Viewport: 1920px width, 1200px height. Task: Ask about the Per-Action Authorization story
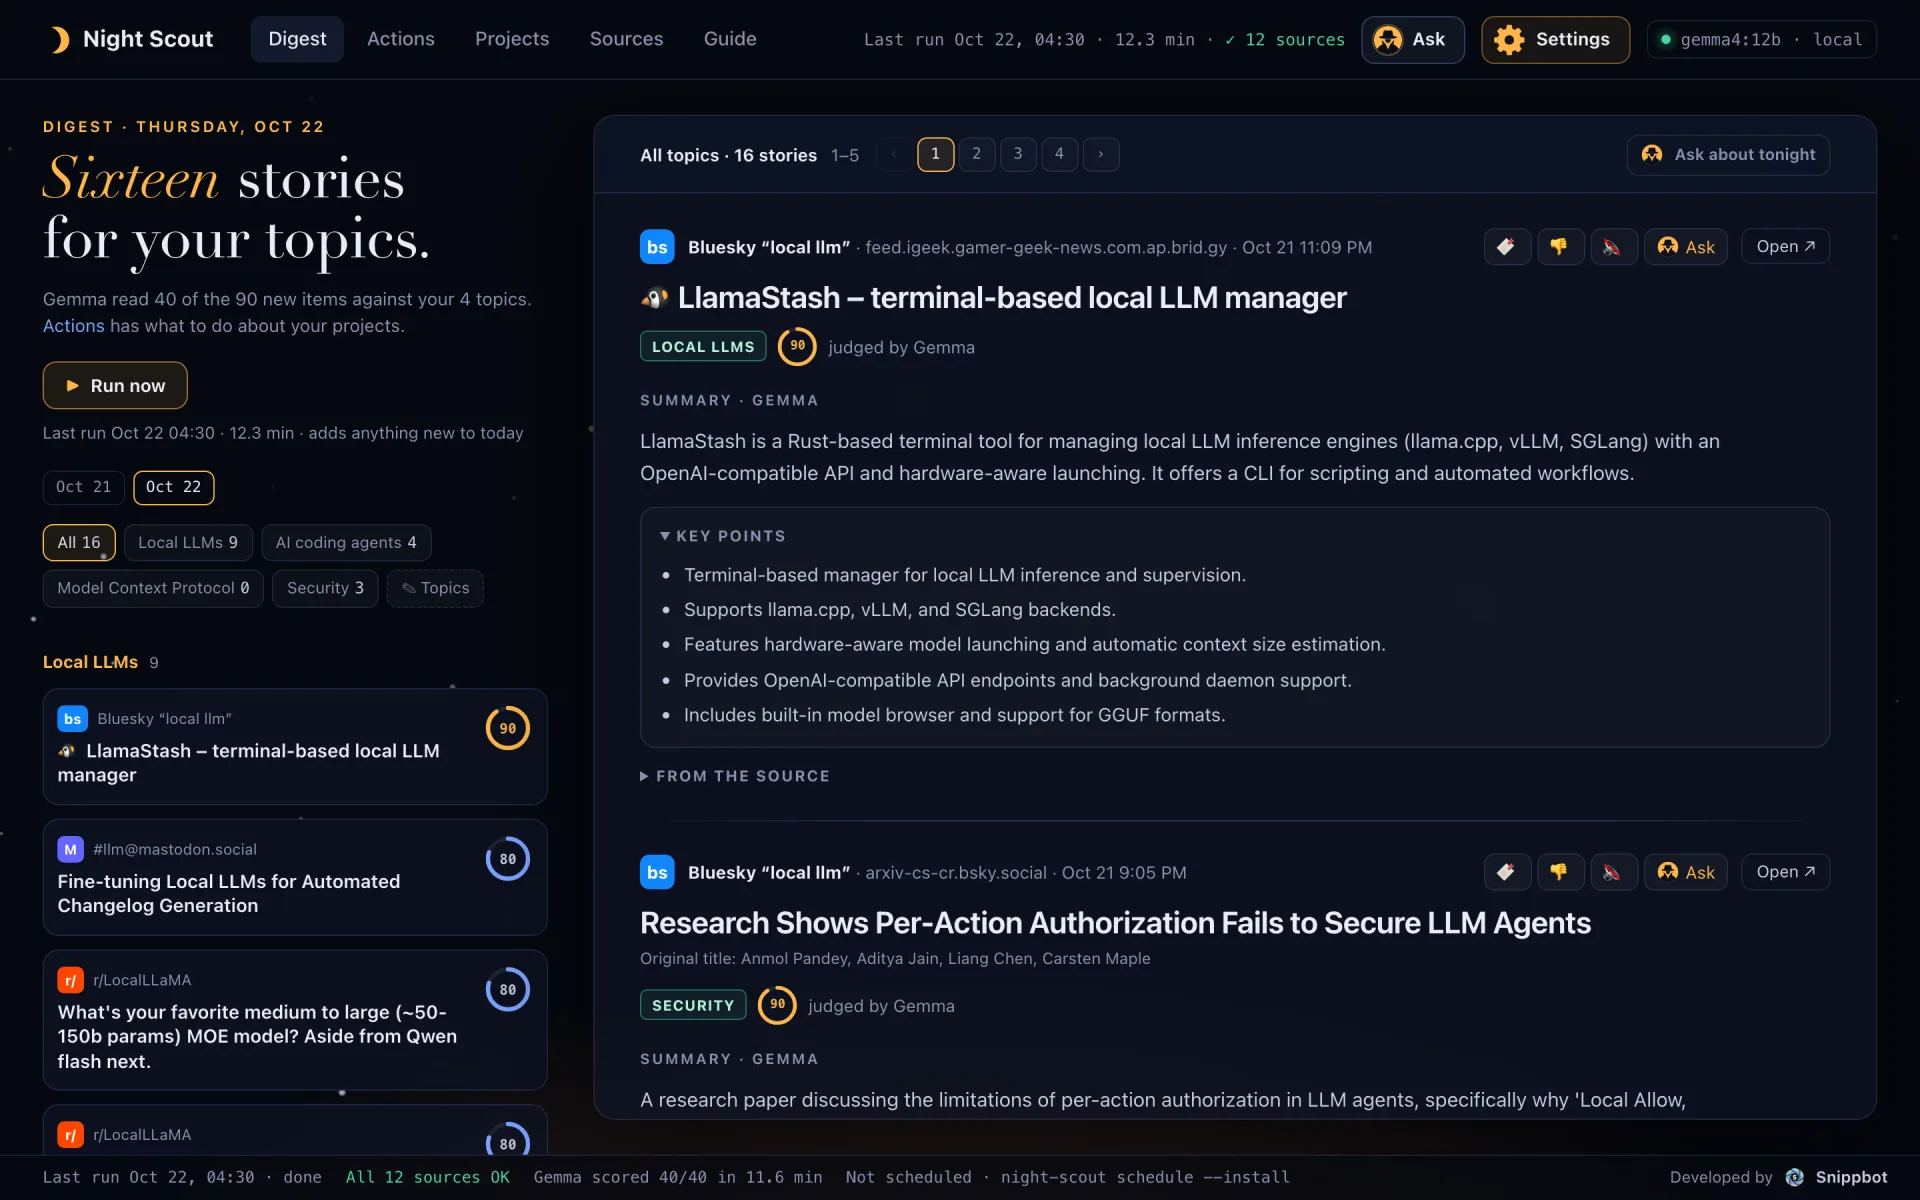[x=1686, y=872]
